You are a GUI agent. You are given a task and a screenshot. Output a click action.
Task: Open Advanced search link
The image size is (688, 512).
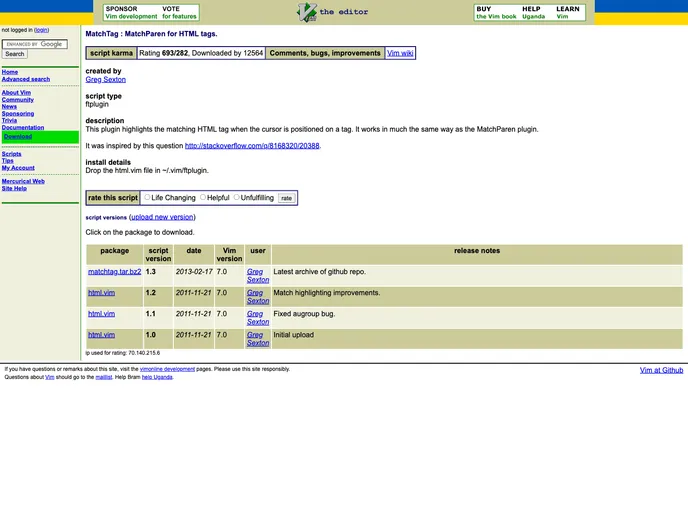coord(26,79)
